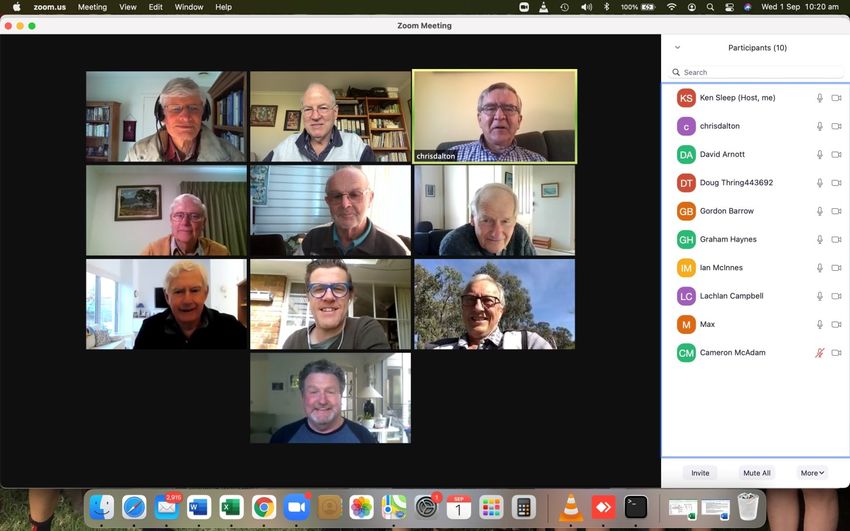Click Cameron McAdam's camera icon
850x531 pixels.
836,353
